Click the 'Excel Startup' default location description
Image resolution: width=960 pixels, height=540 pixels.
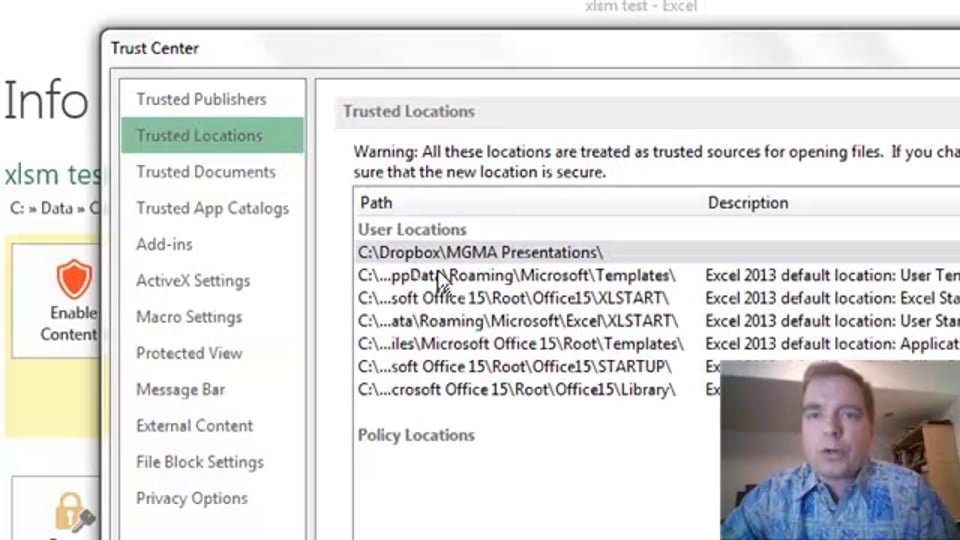832,298
